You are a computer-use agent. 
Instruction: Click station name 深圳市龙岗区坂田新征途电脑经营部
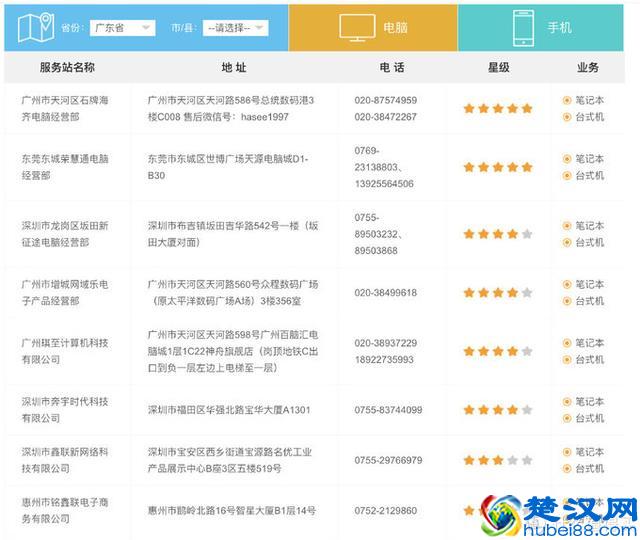point(65,234)
